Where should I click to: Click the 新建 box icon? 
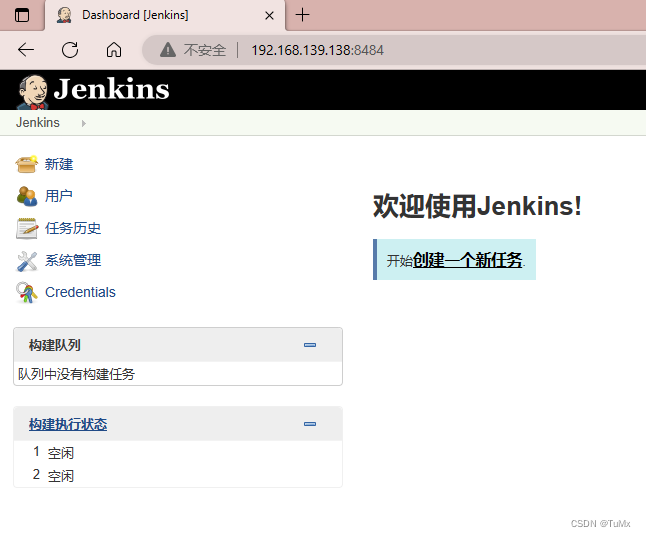tap(26, 164)
